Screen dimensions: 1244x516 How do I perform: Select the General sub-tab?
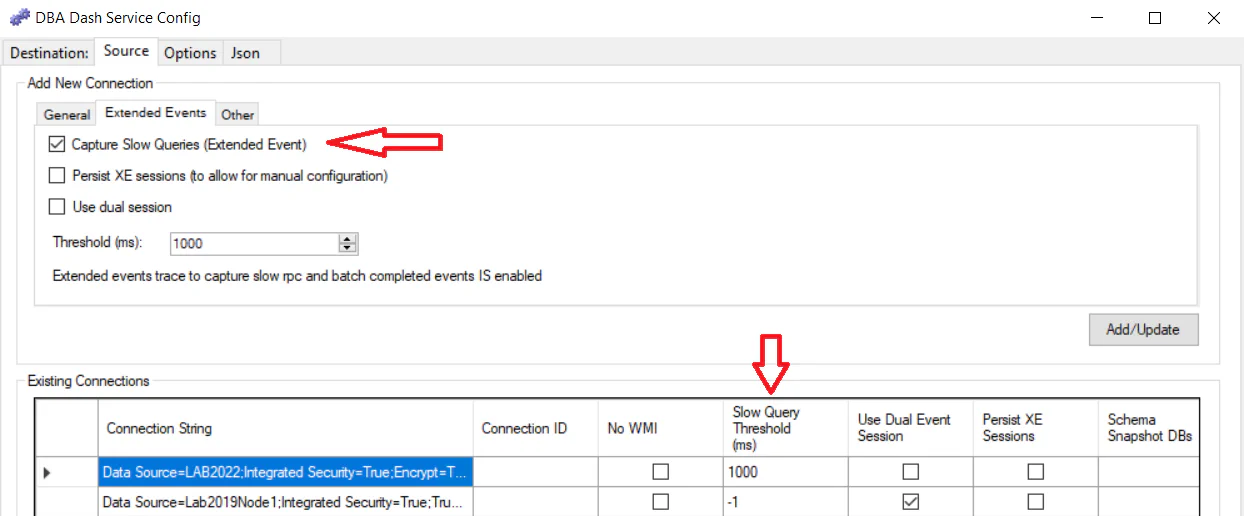[x=67, y=114]
